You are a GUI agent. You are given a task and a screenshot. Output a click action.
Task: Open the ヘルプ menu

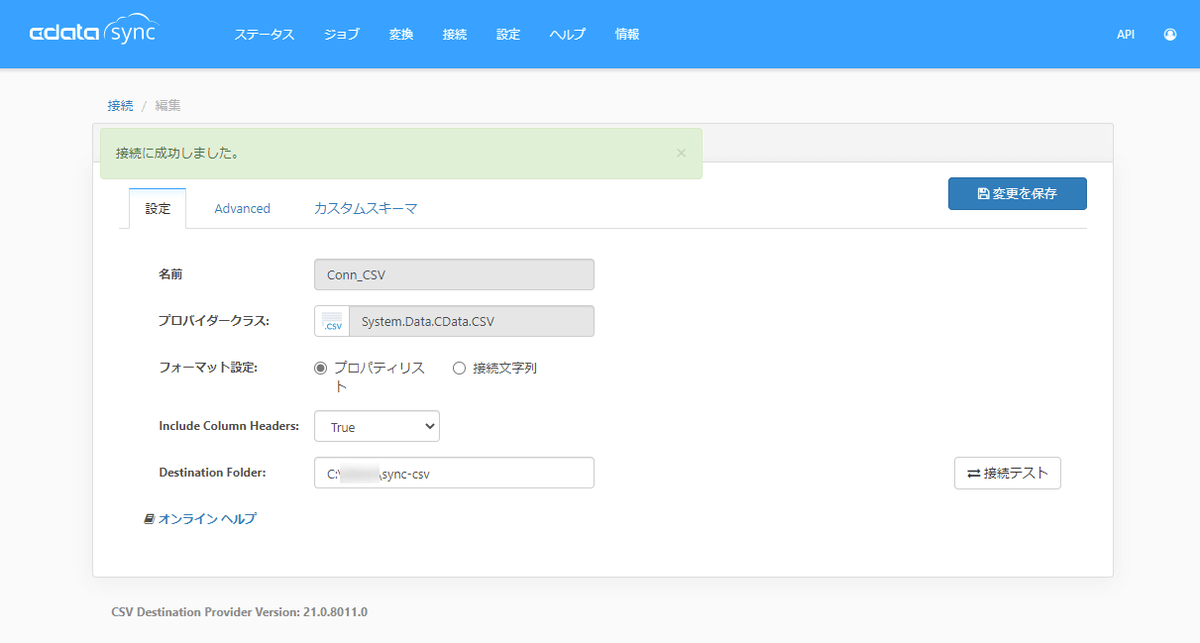coord(567,34)
